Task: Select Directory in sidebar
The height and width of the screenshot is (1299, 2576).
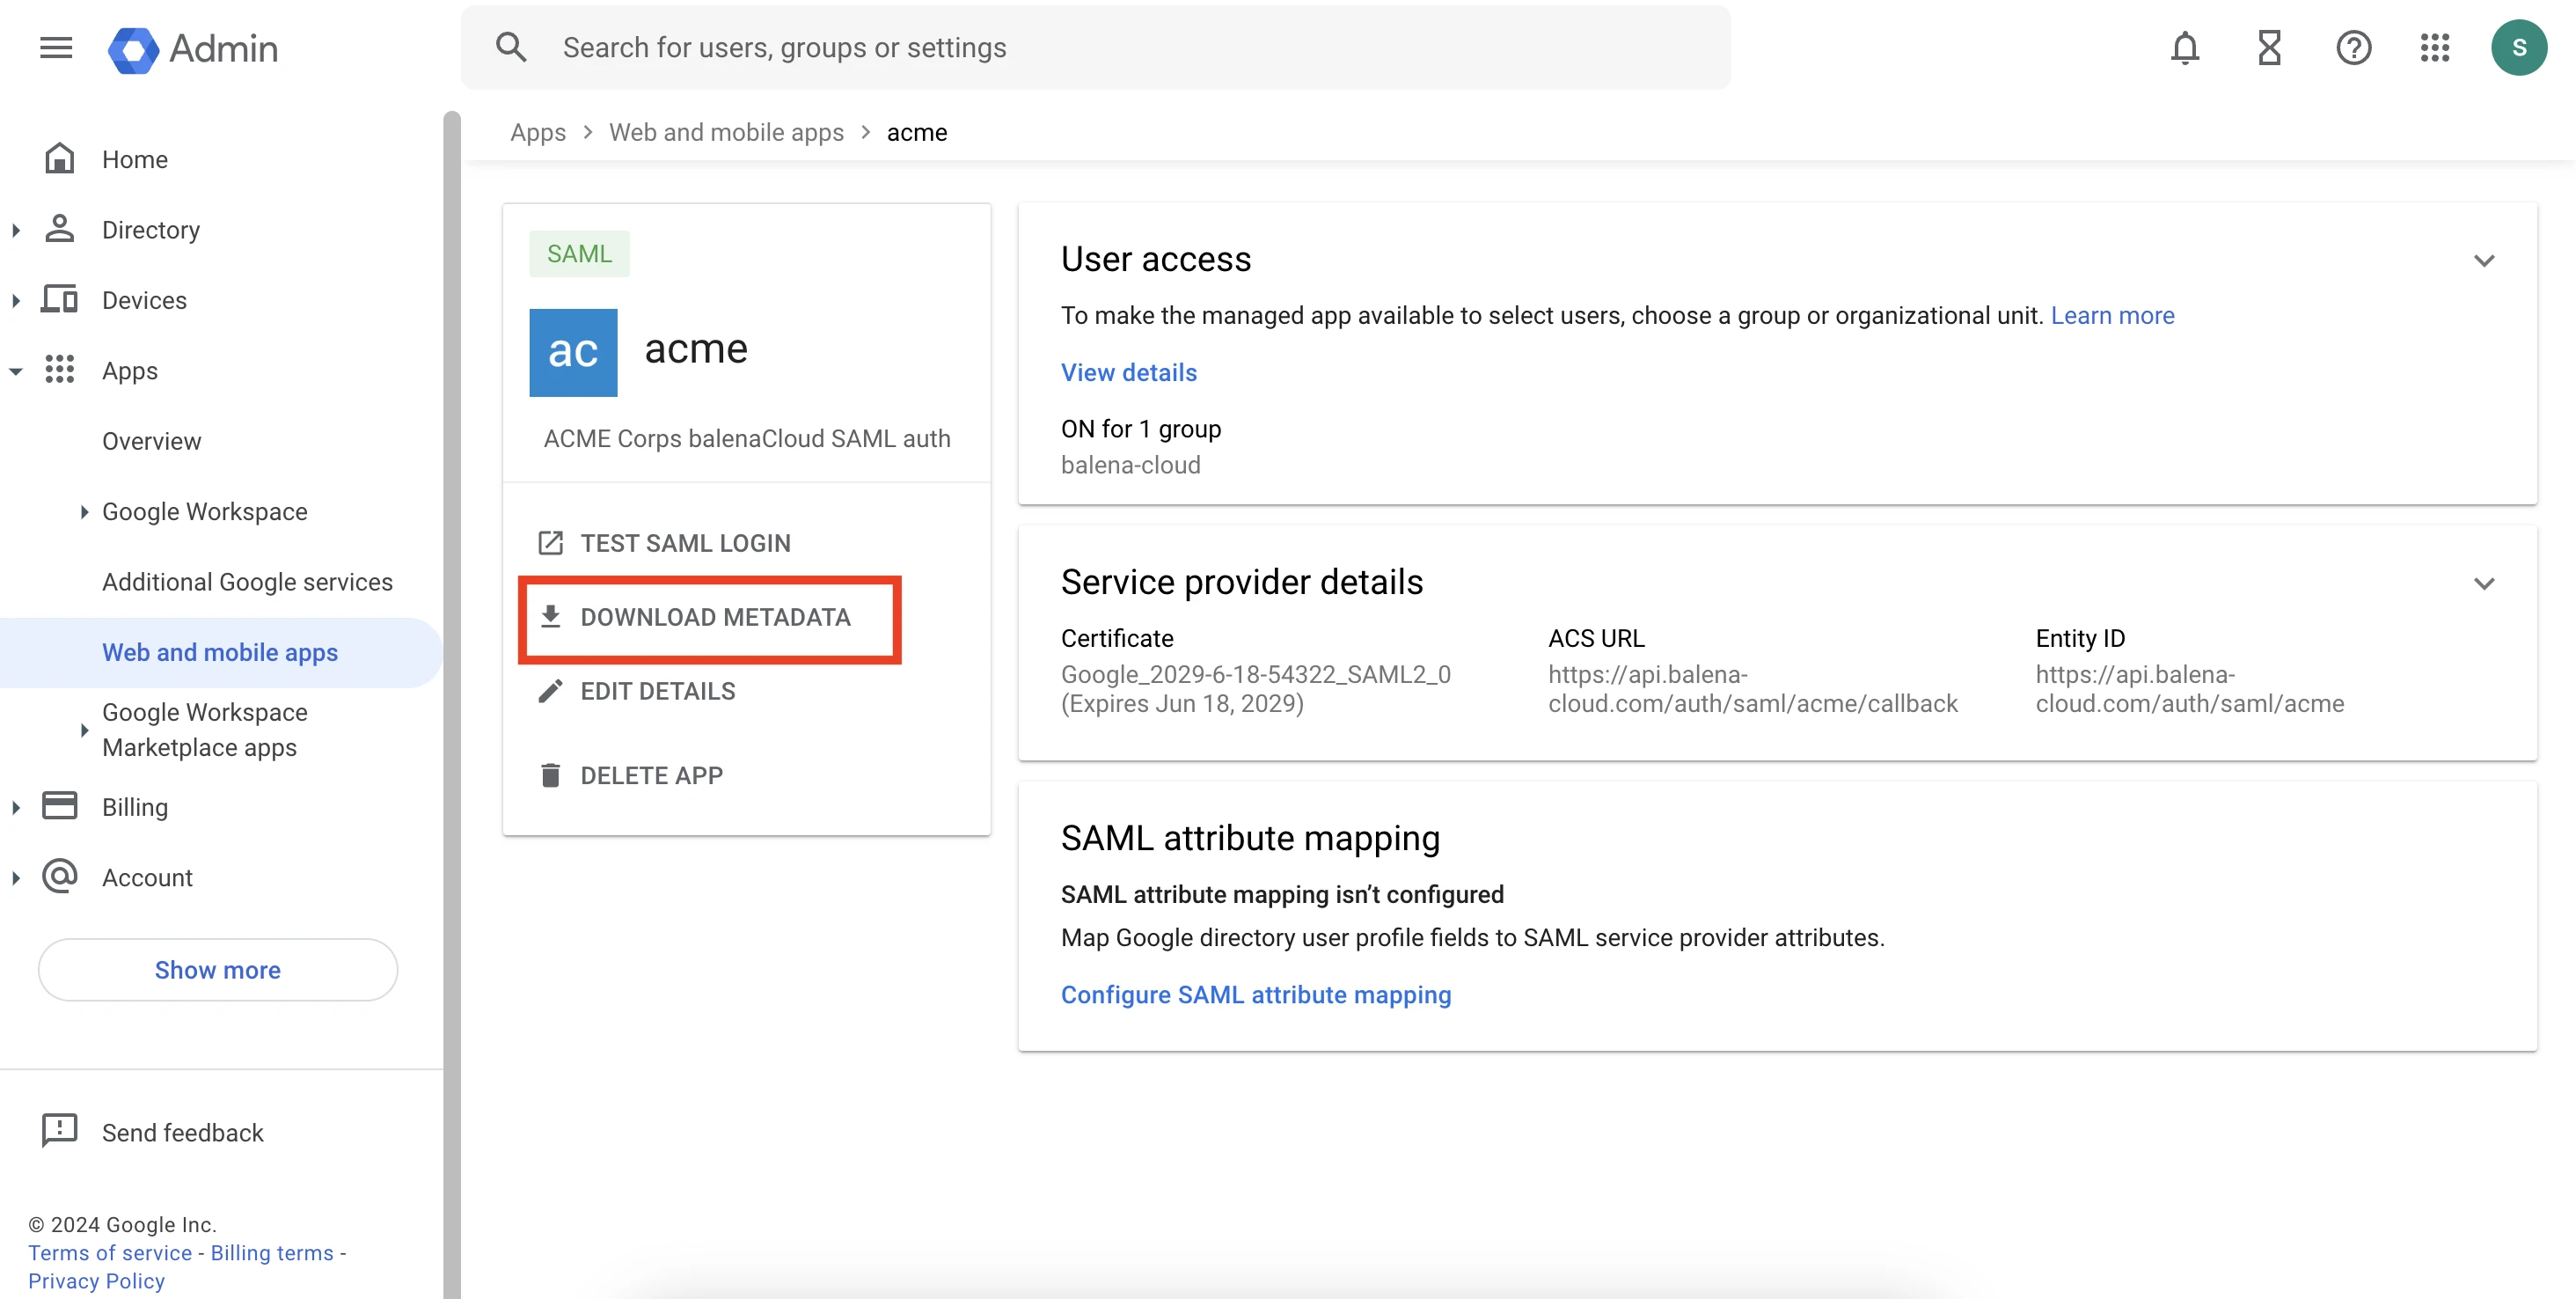Action: 150,231
